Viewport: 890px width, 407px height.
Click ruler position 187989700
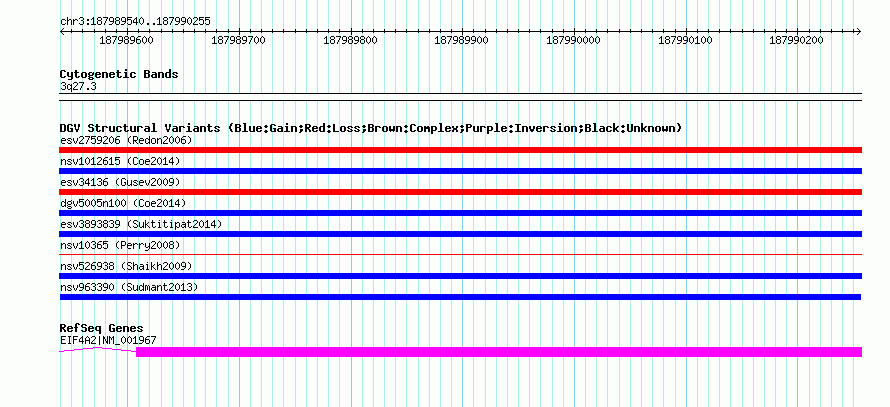(238, 40)
